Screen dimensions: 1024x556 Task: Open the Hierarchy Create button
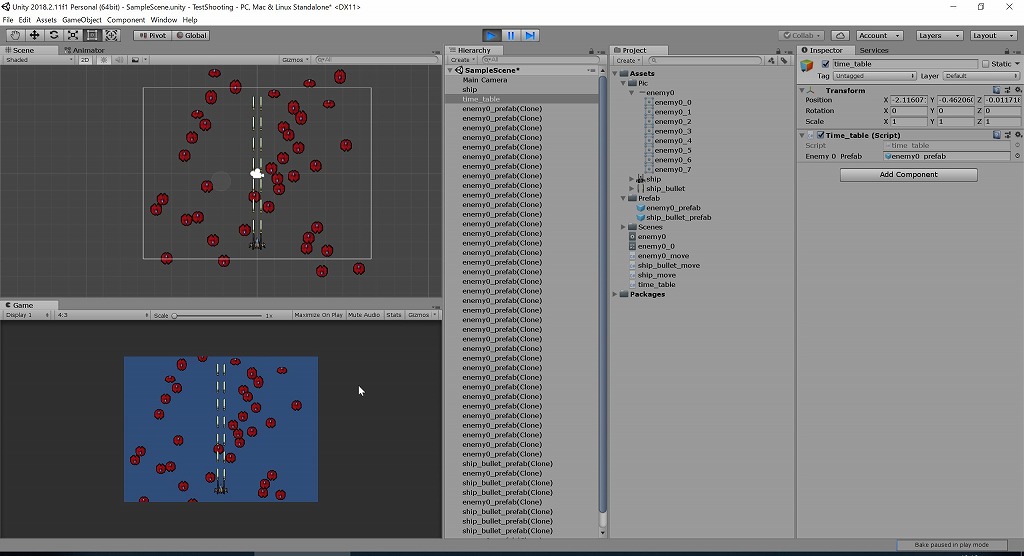tap(462, 60)
